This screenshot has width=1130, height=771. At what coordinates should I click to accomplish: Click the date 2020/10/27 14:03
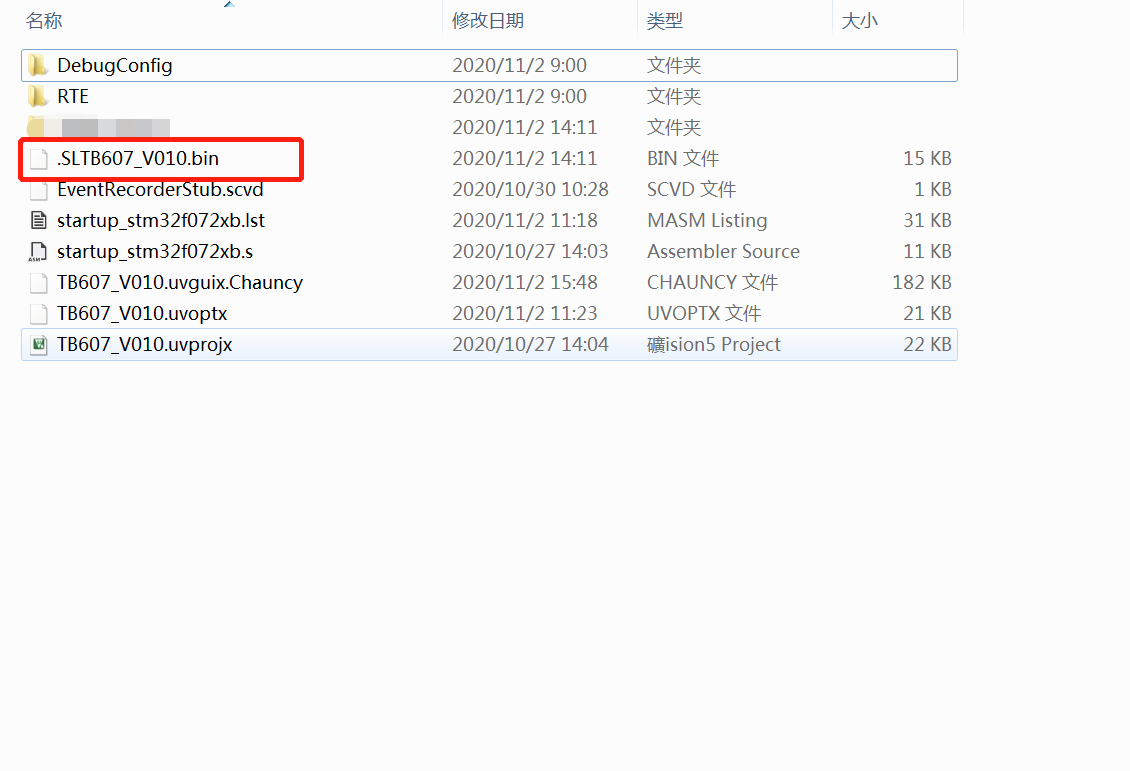[x=530, y=251]
